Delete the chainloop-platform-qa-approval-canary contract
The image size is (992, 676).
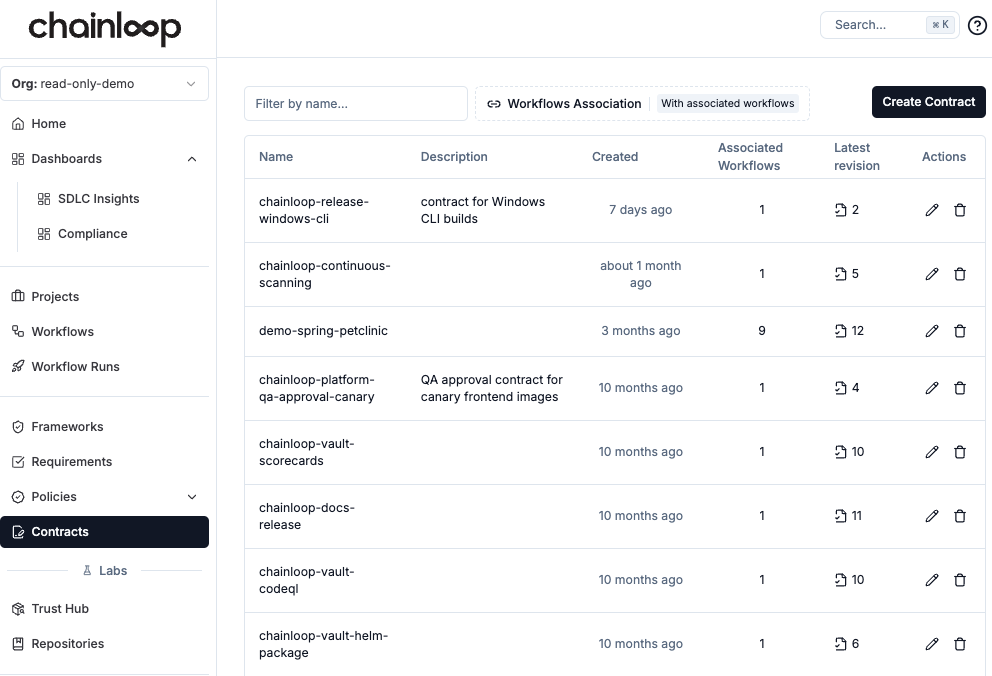pos(960,388)
